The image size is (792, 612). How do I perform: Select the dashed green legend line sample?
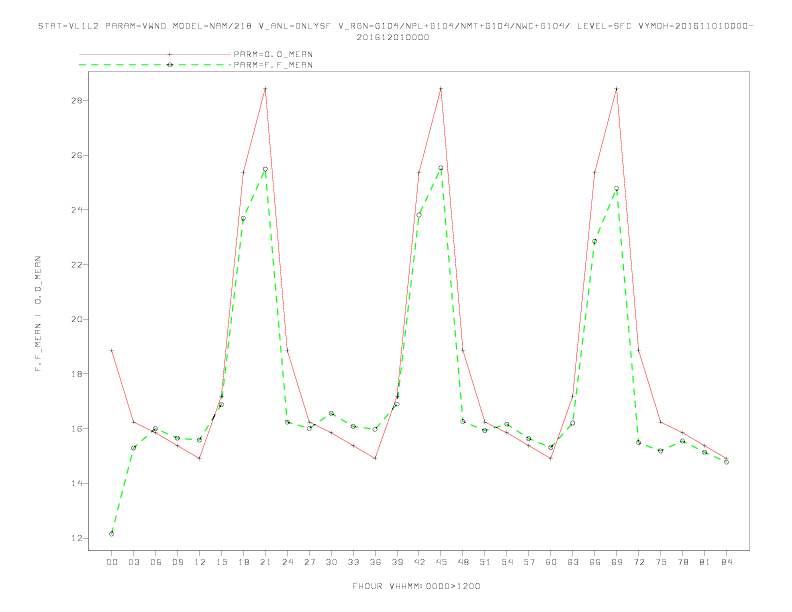(x=155, y=65)
